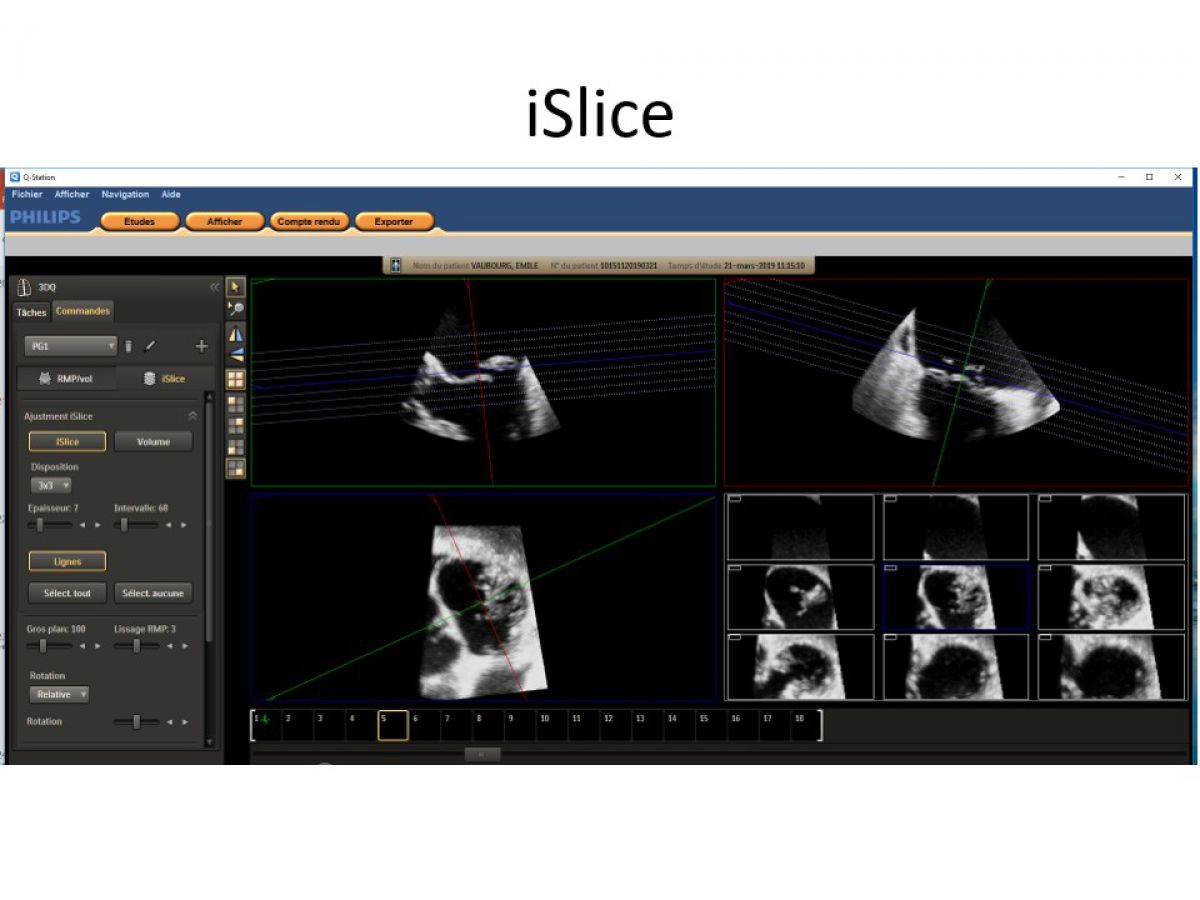Click the Intervalle slider handle
Viewport: 1200px width, 900px height.
[x=124, y=525]
